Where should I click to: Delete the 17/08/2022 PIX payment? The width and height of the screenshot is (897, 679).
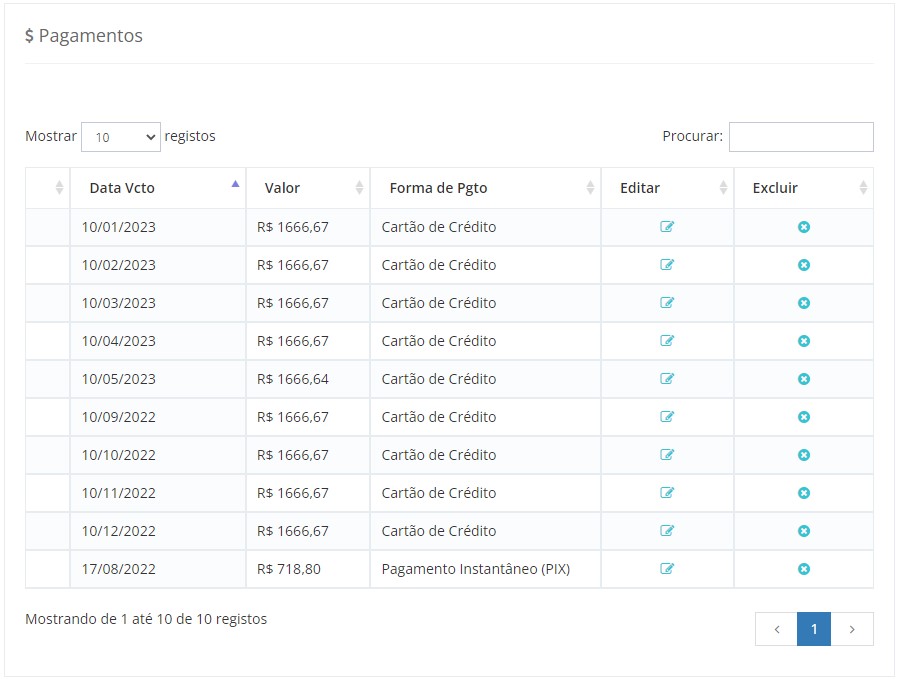click(x=803, y=569)
